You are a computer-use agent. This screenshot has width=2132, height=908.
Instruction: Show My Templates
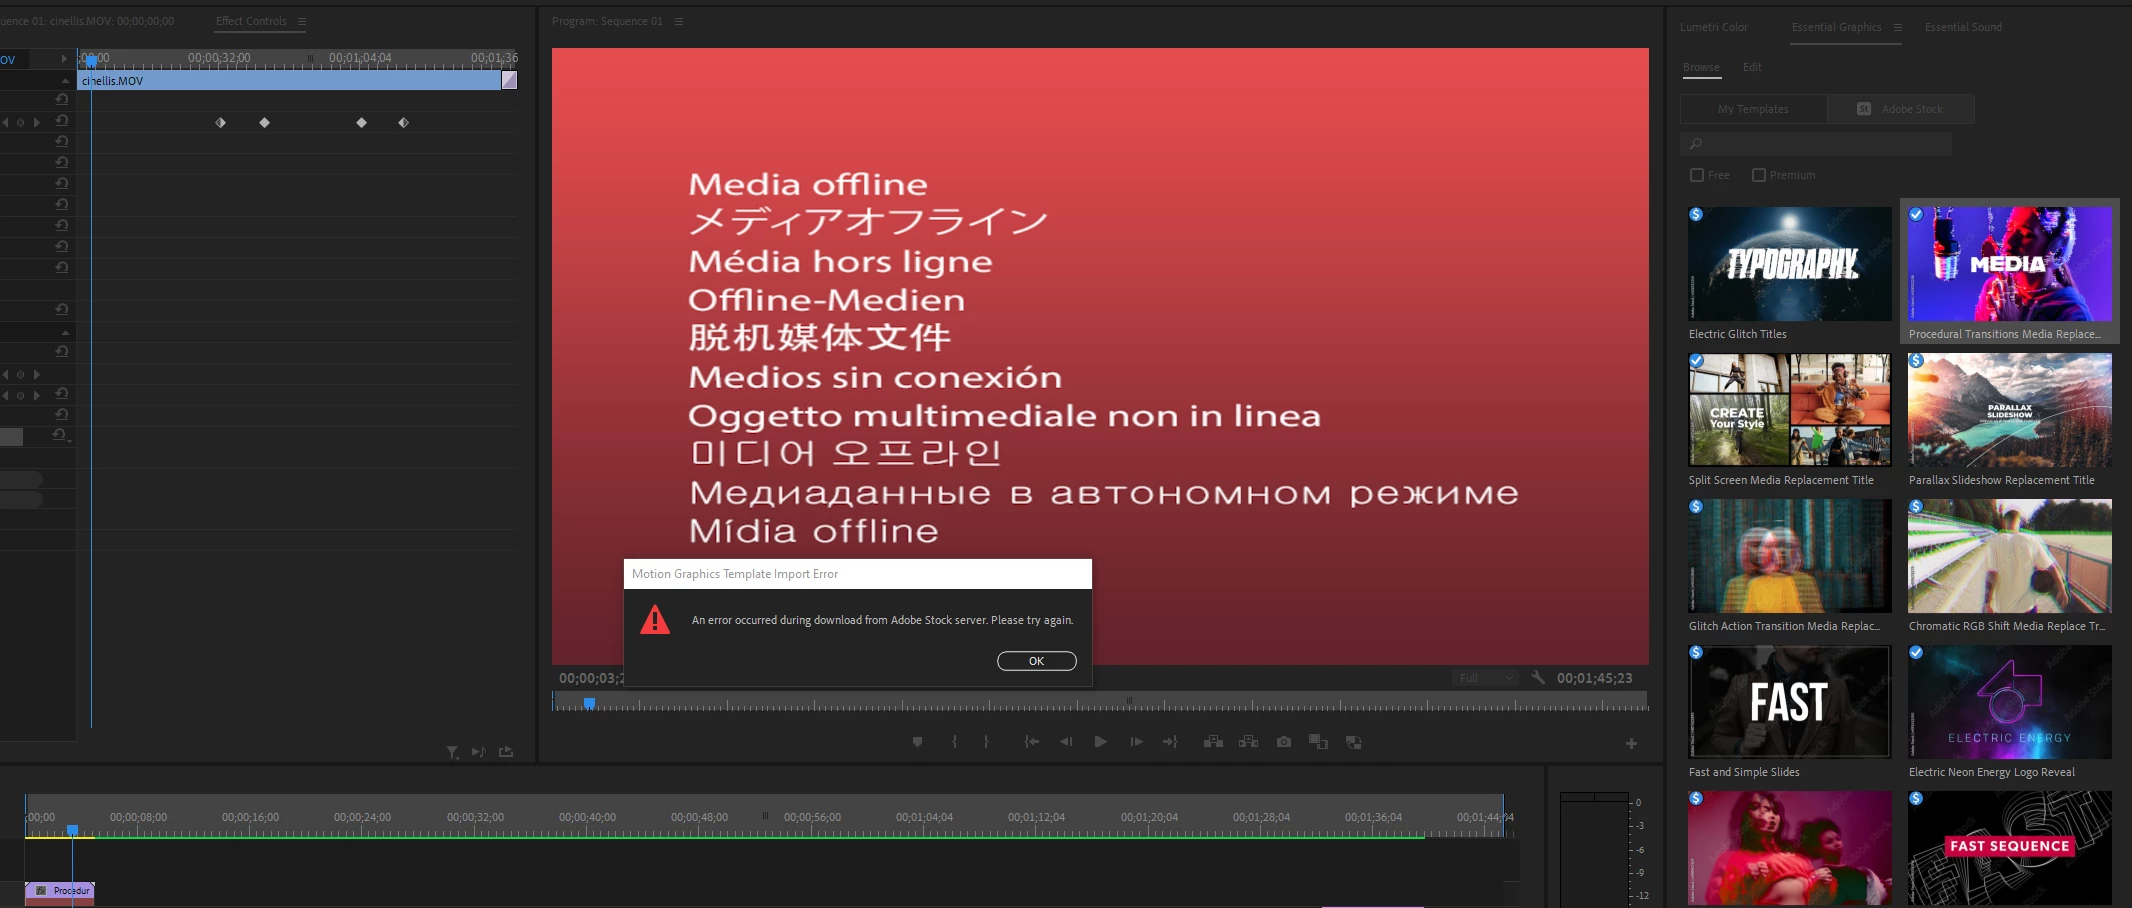[1753, 109]
